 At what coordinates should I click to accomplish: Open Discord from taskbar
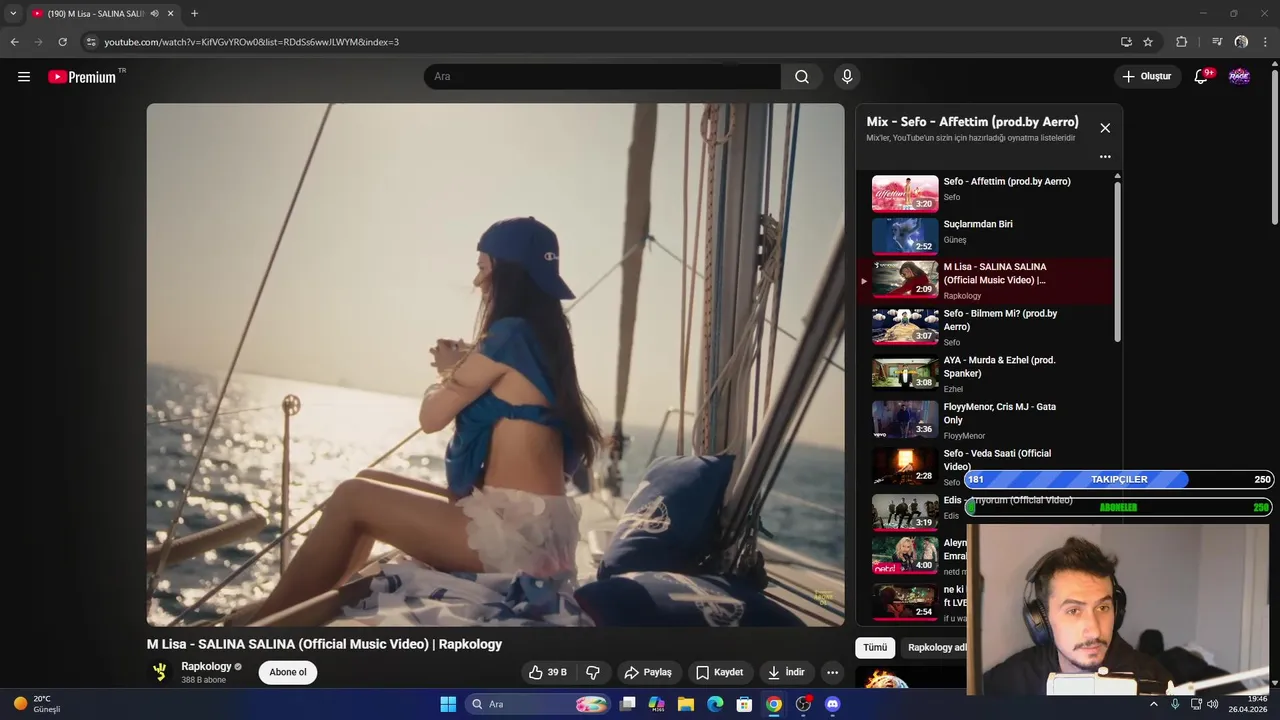(832, 704)
